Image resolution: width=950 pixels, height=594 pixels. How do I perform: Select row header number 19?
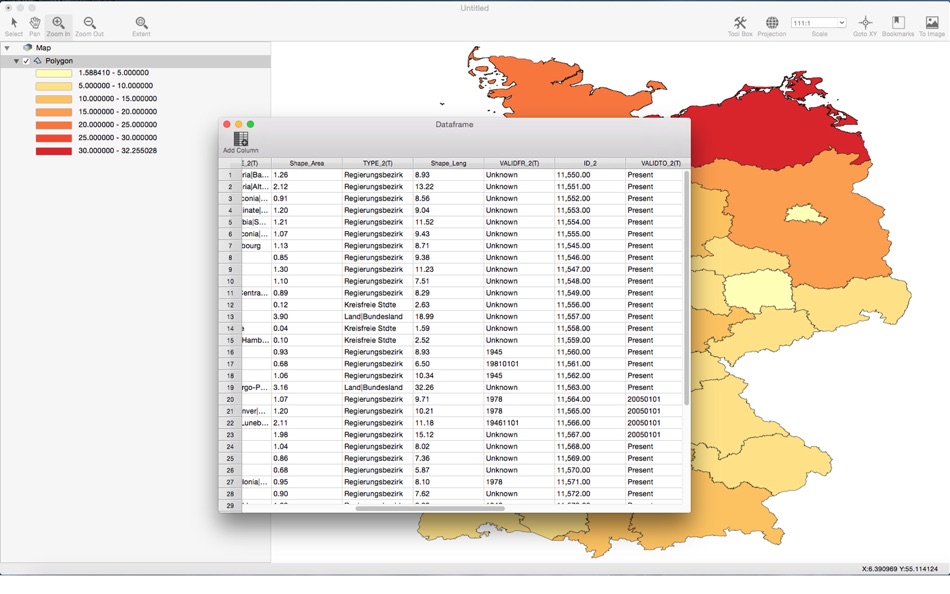pyautogui.click(x=230, y=387)
